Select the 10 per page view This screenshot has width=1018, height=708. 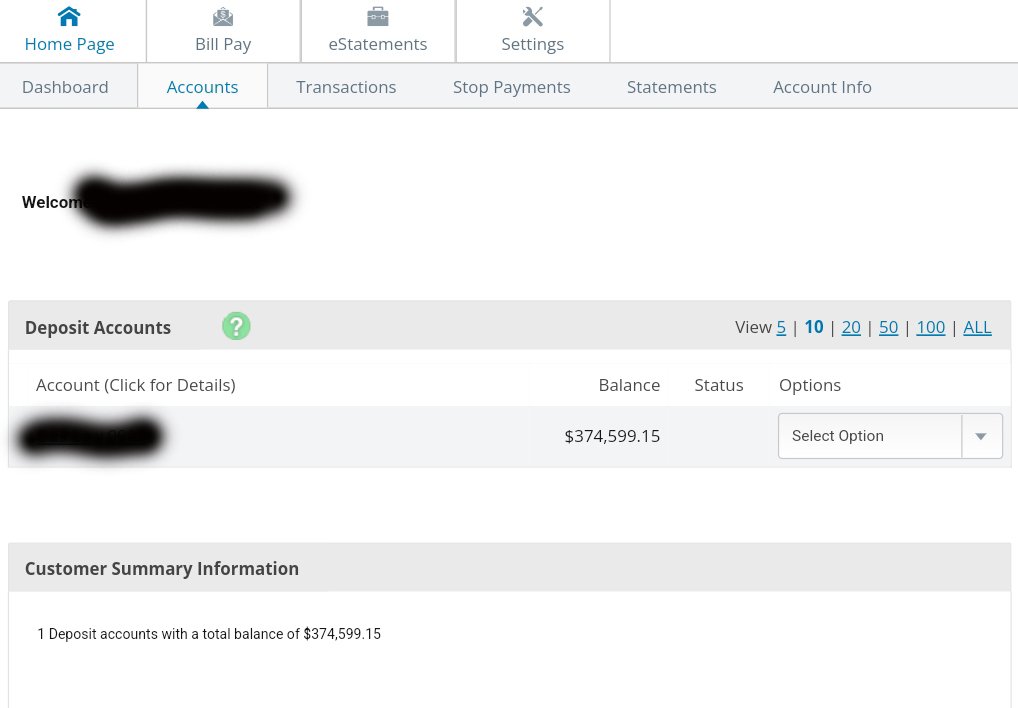point(813,327)
